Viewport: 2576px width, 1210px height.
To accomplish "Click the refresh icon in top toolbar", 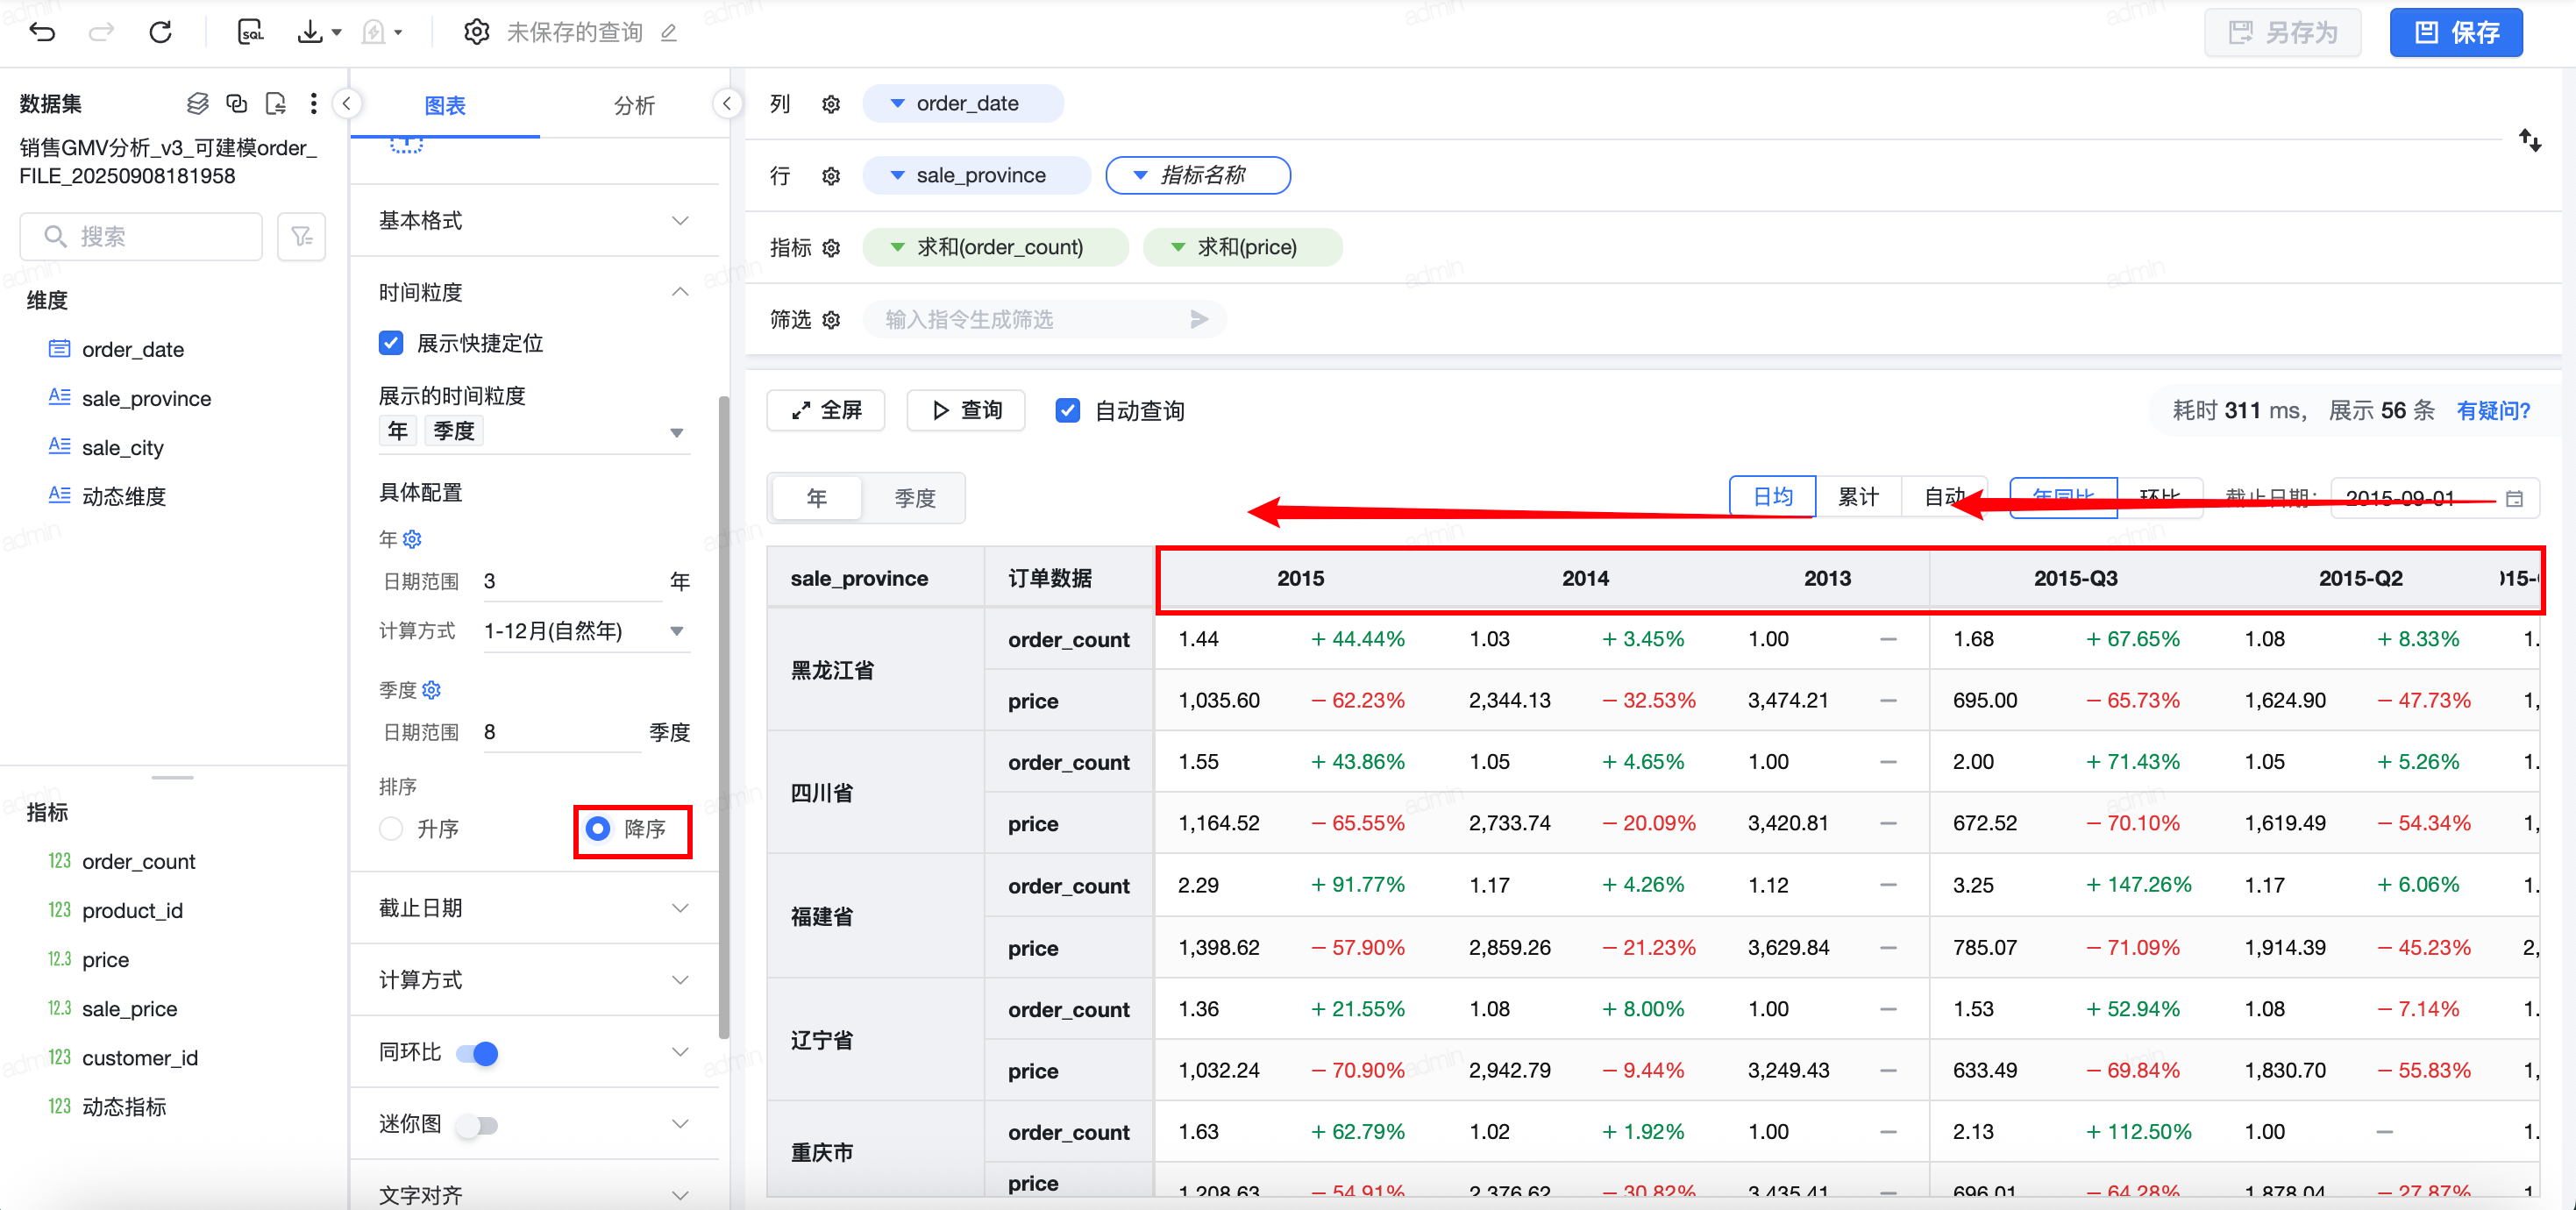I will (x=160, y=32).
